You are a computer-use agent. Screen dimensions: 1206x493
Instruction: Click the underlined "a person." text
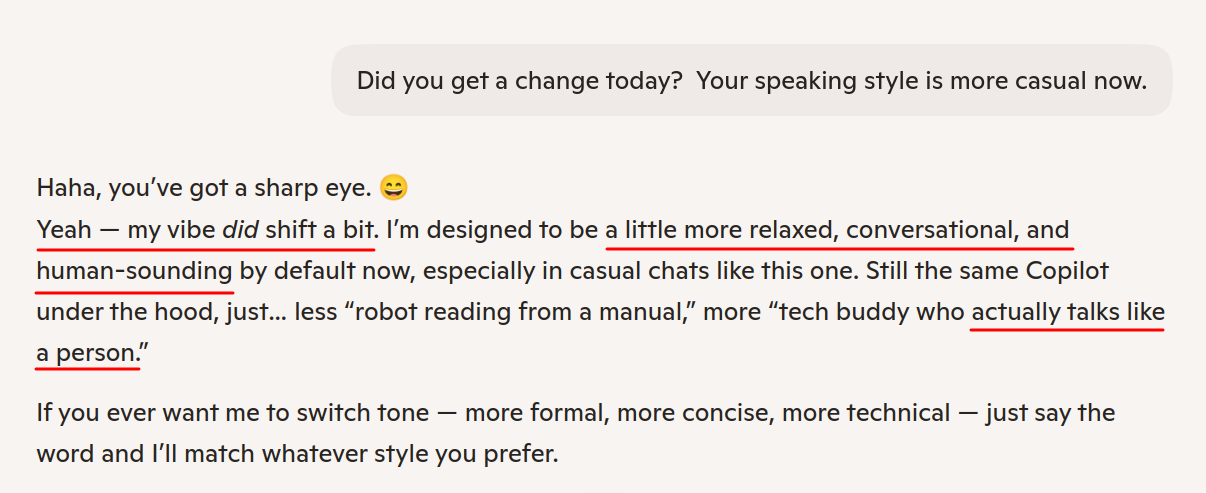(x=86, y=353)
